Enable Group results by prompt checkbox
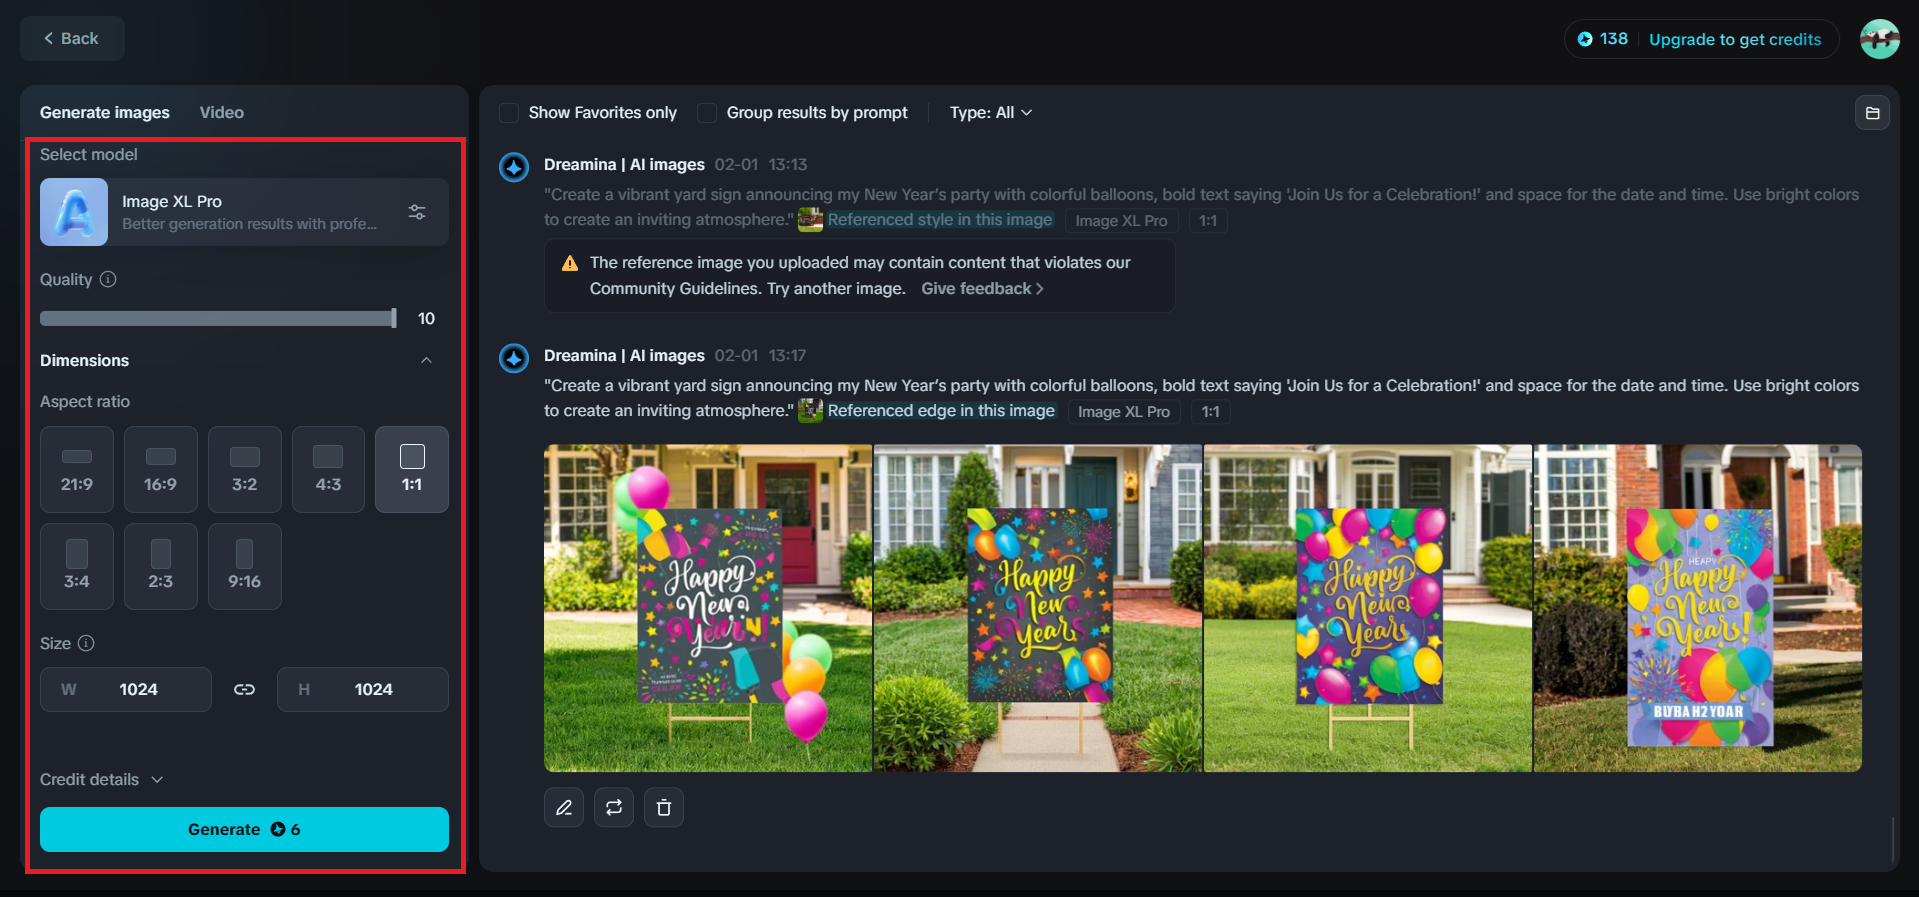This screenshot has height=897, width=1919. click(x=707, y=113)
